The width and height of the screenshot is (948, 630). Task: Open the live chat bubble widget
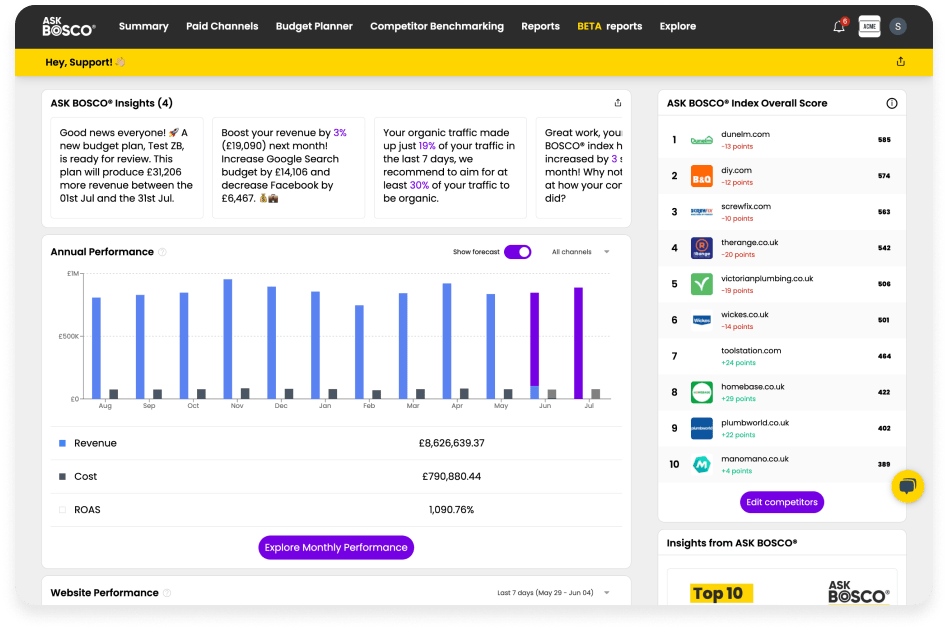(x=907, y=486)
